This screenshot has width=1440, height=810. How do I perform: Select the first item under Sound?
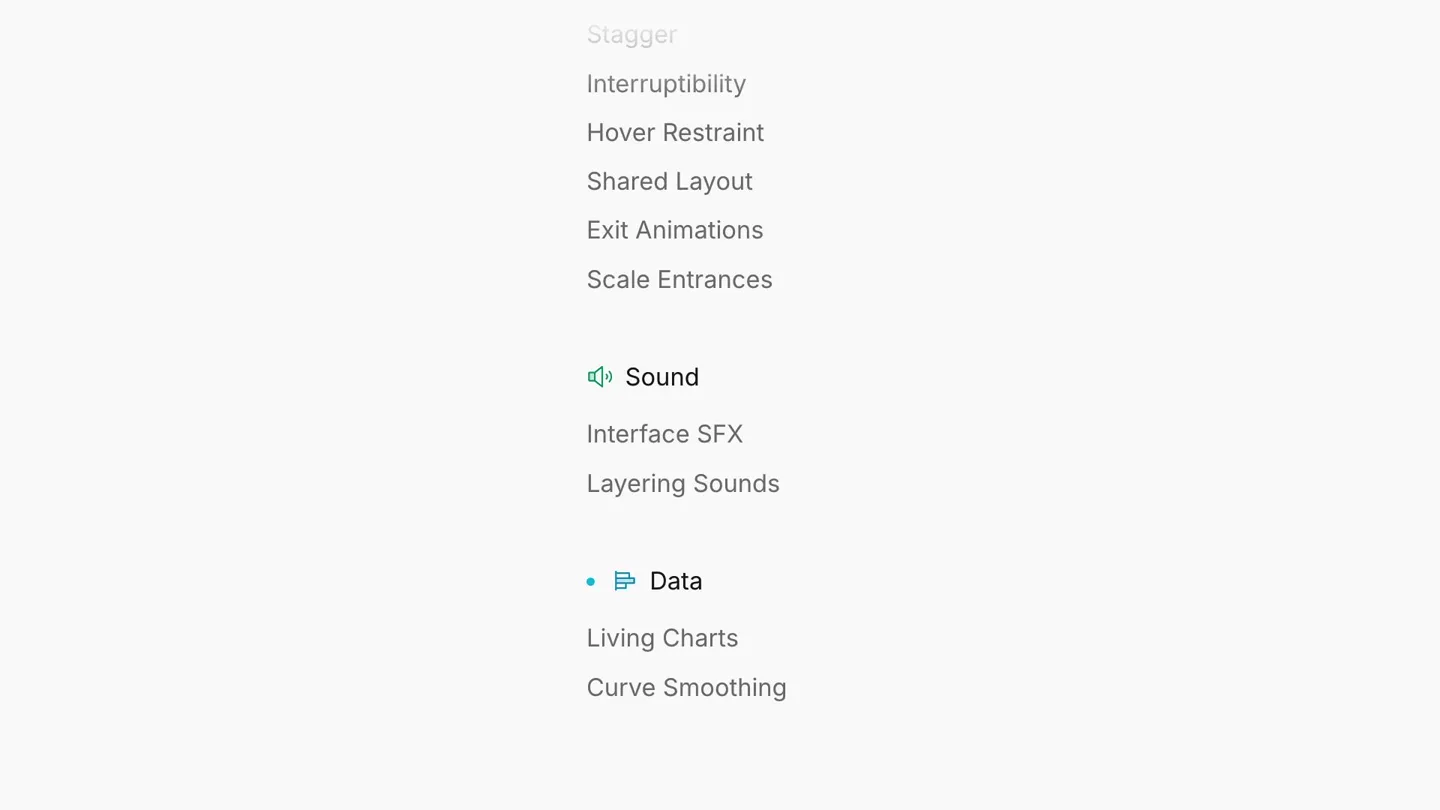tap(665, 434)
